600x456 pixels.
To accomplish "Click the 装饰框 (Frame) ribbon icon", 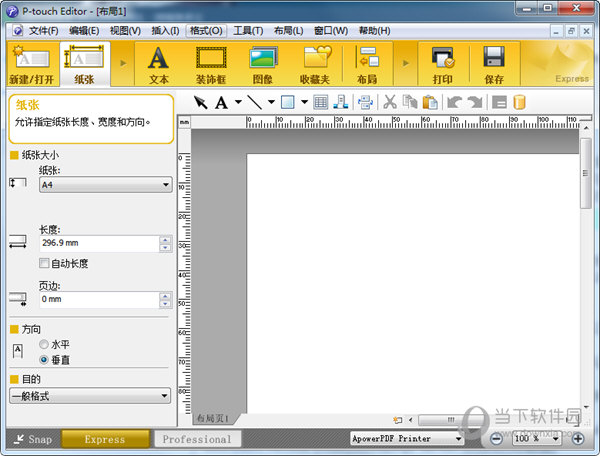I will [x=211, y=64].
